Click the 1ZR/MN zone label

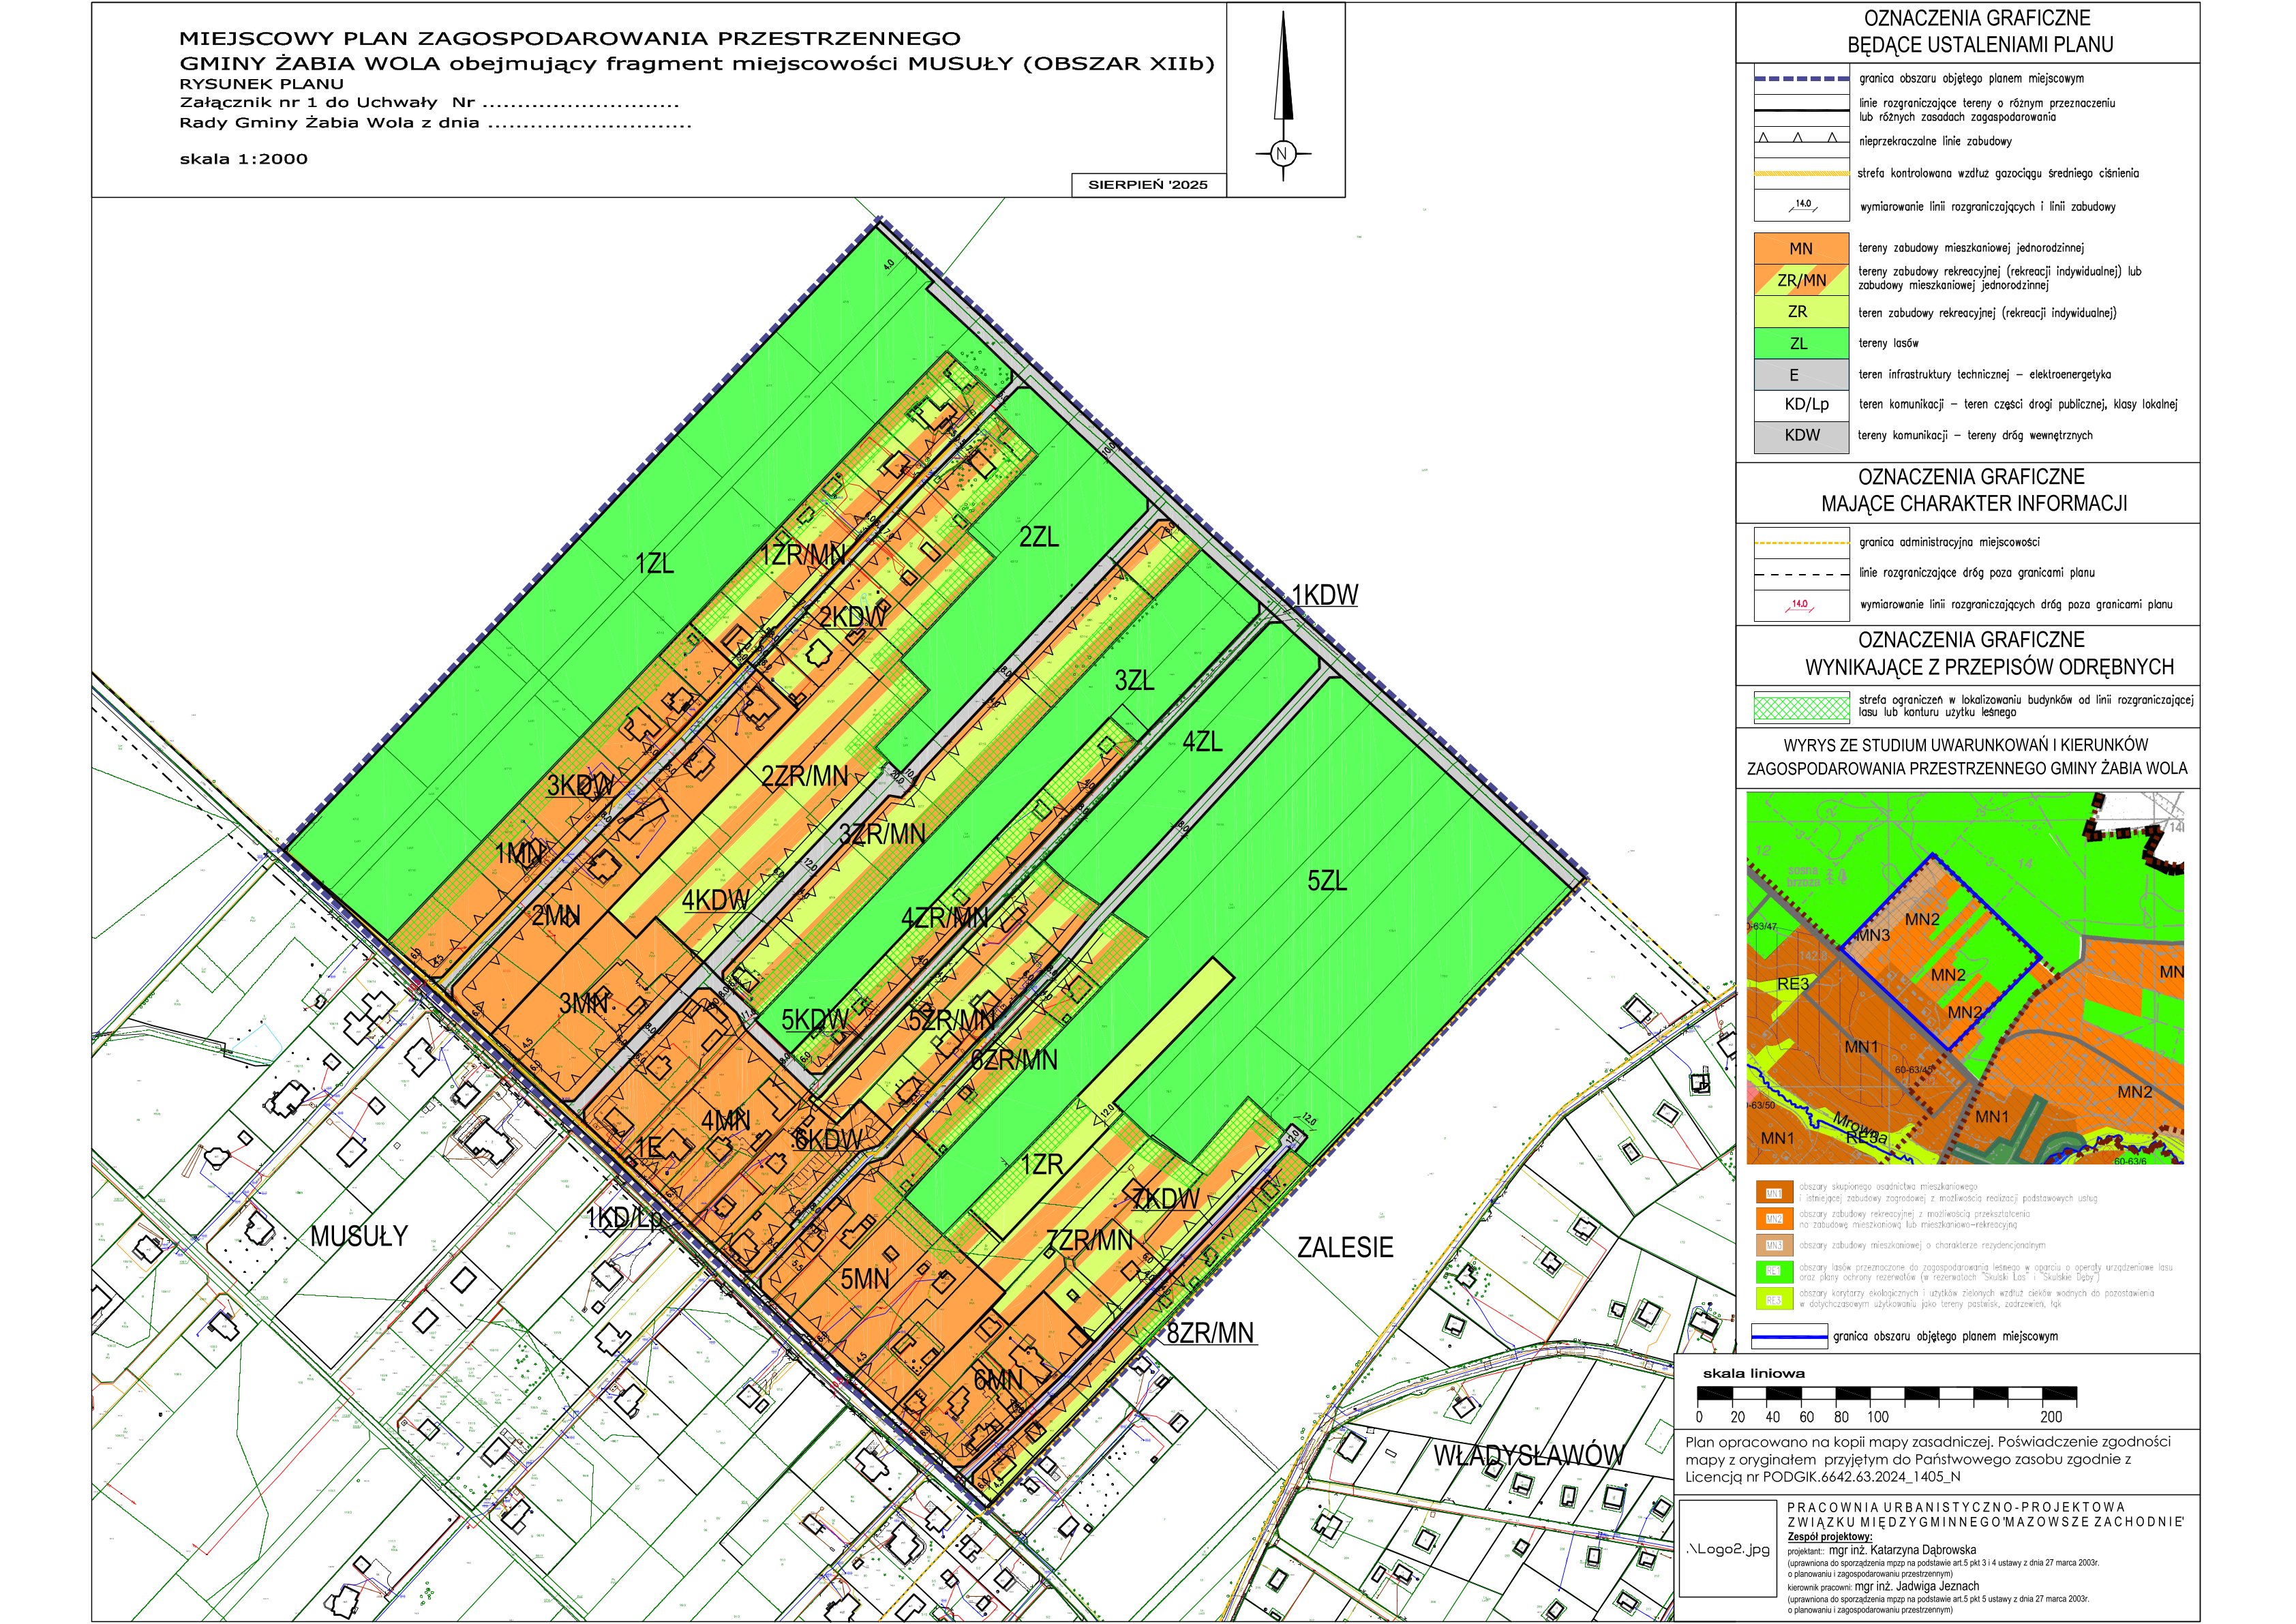coord(804,554)
